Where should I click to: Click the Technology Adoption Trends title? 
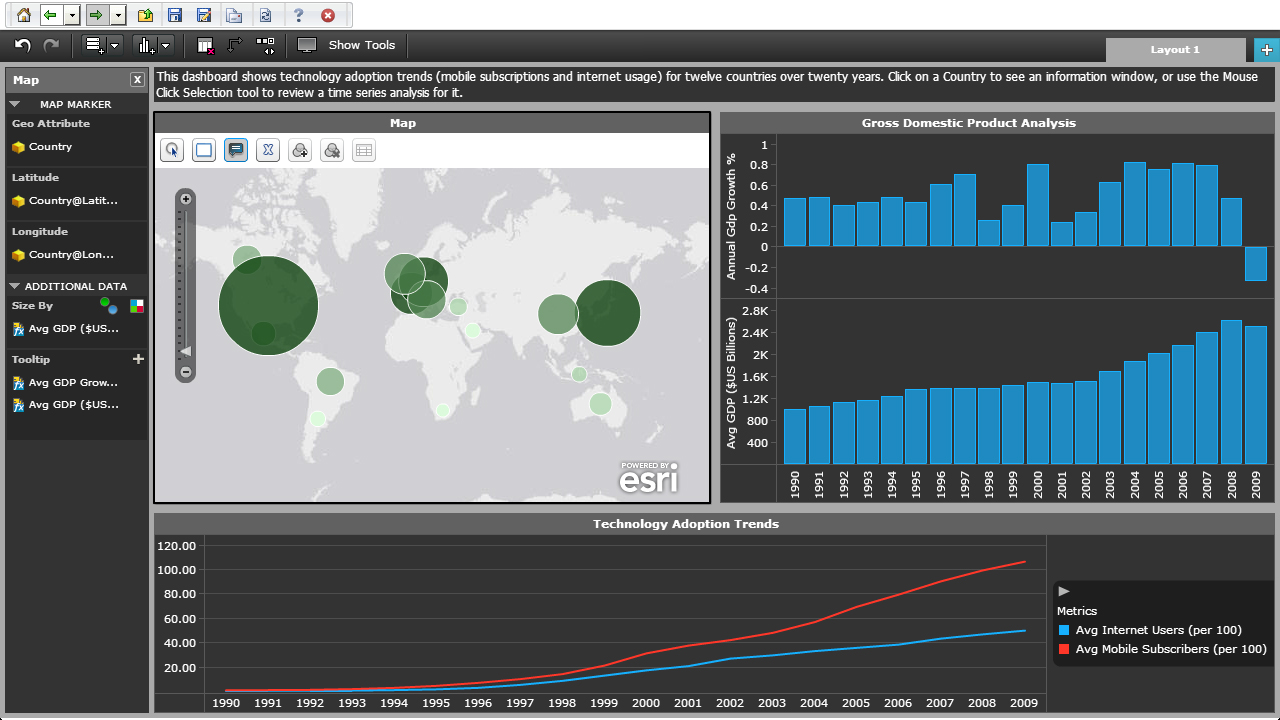click(x=686, y=524)
